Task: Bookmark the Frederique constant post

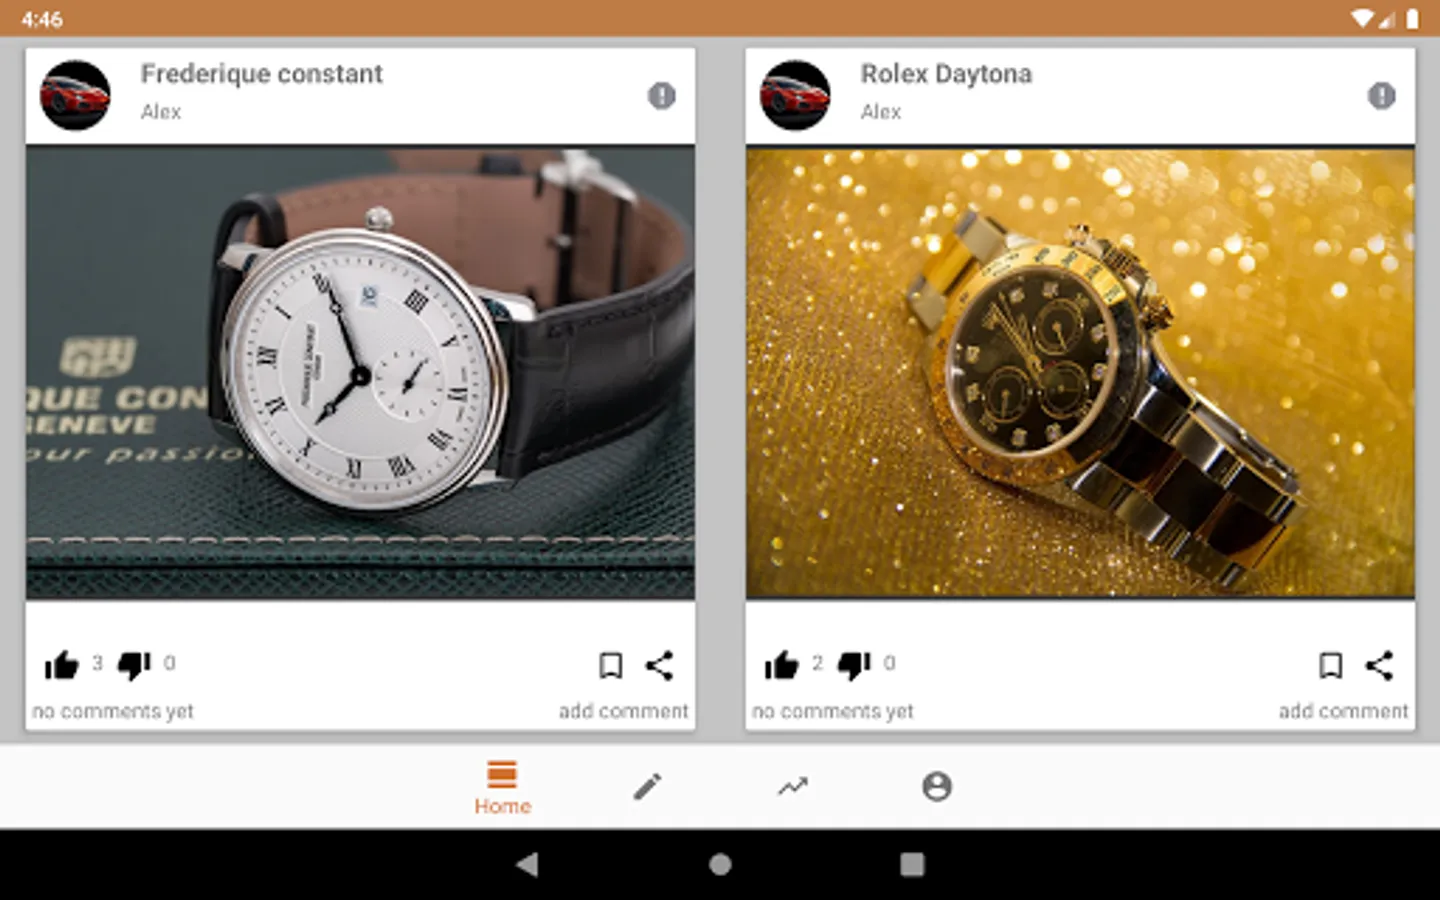Action: coord(610,665)
